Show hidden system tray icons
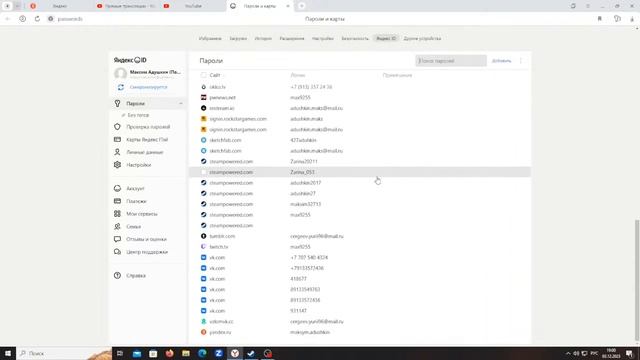The width and height of the screenshot is (640, 360). coord(568,353)
